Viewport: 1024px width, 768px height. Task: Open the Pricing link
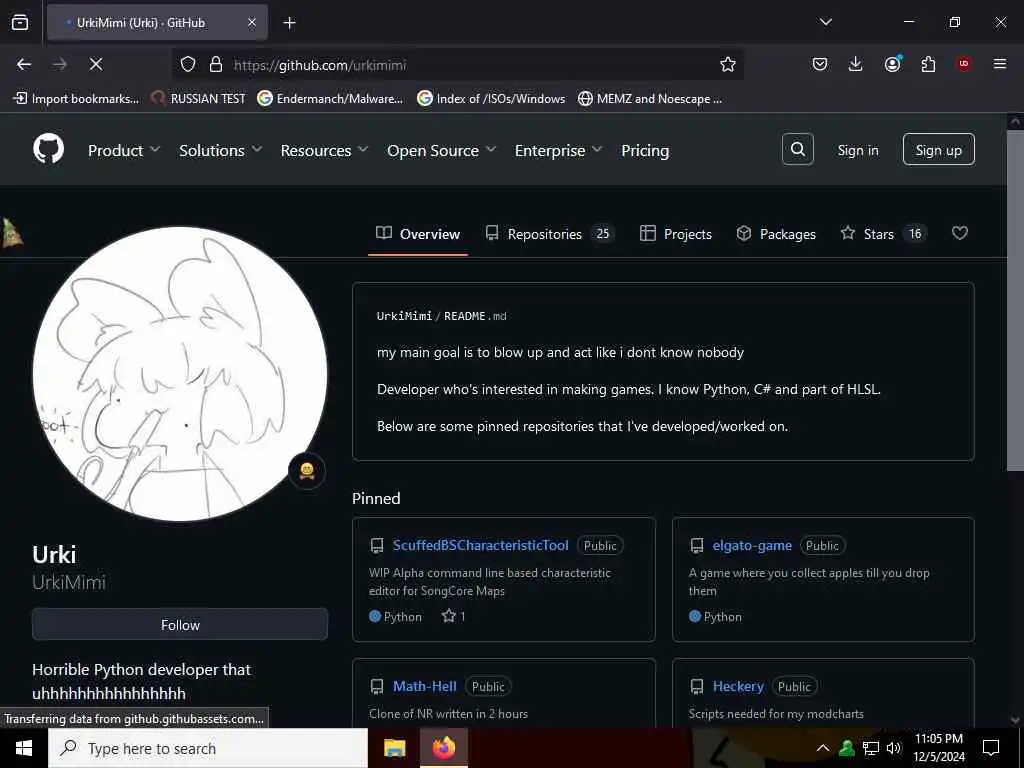(645, 150)
